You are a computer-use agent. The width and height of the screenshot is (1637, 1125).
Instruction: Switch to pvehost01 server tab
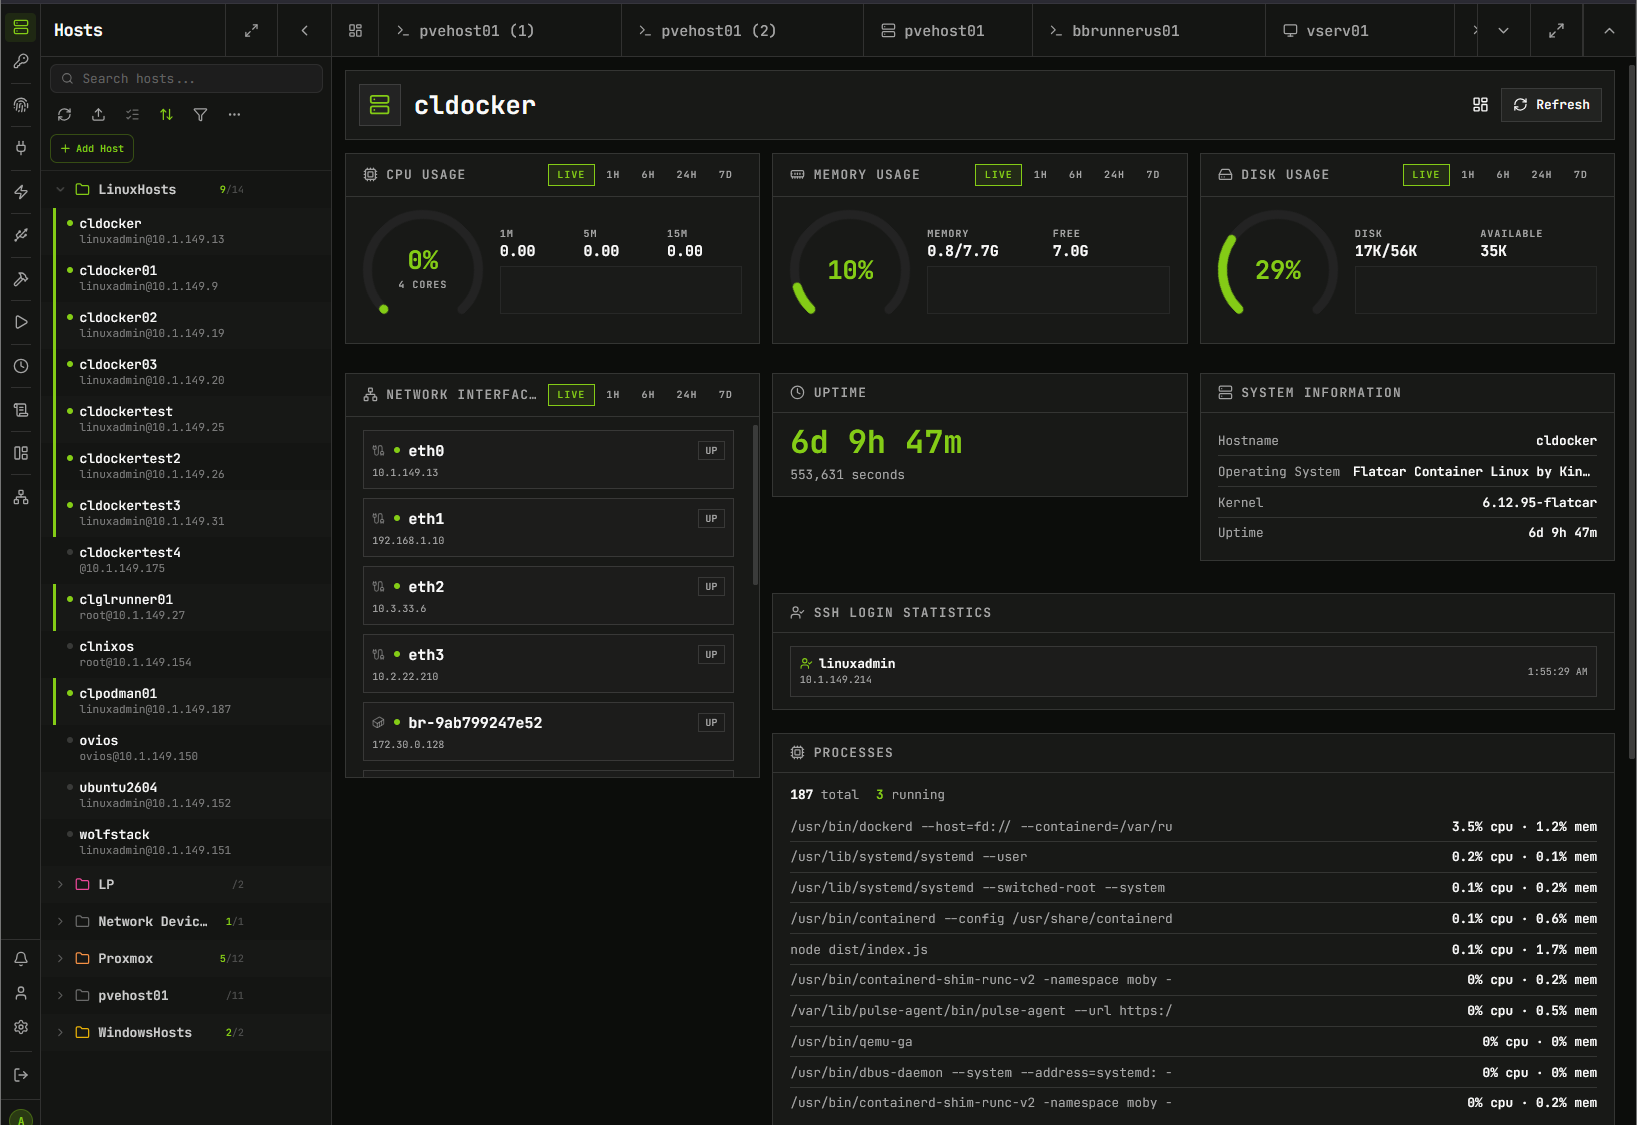pyautogui.click(x=948, y=31)
